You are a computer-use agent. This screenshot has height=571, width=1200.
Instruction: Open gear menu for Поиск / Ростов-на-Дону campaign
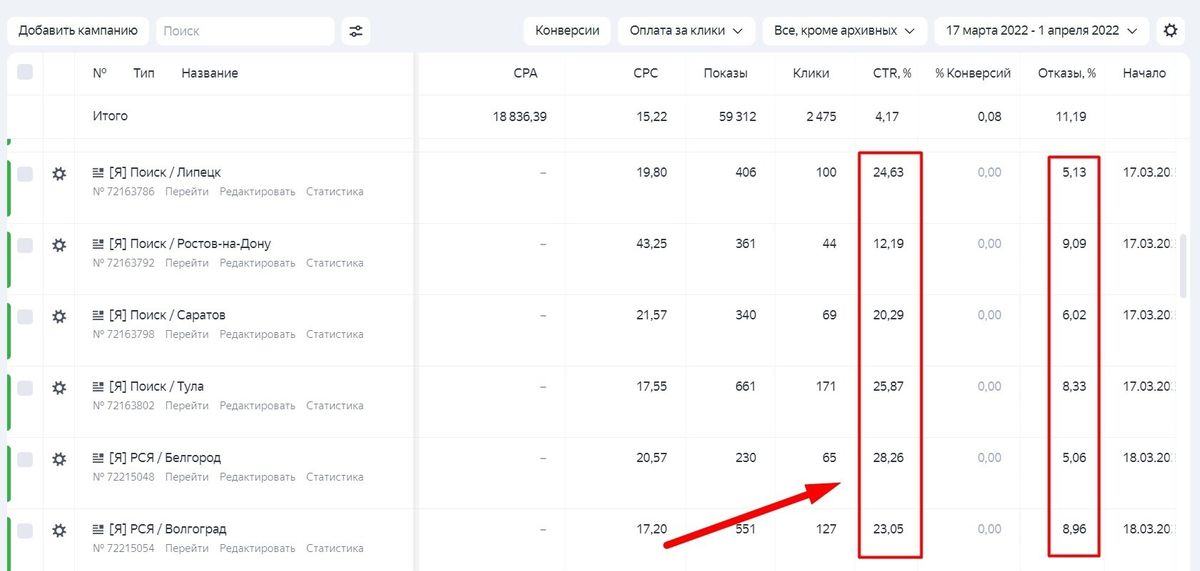(59, 245)
